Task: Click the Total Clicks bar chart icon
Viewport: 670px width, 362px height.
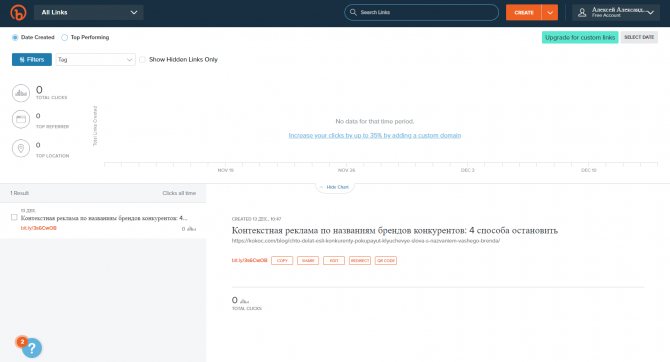Action: 21,93
